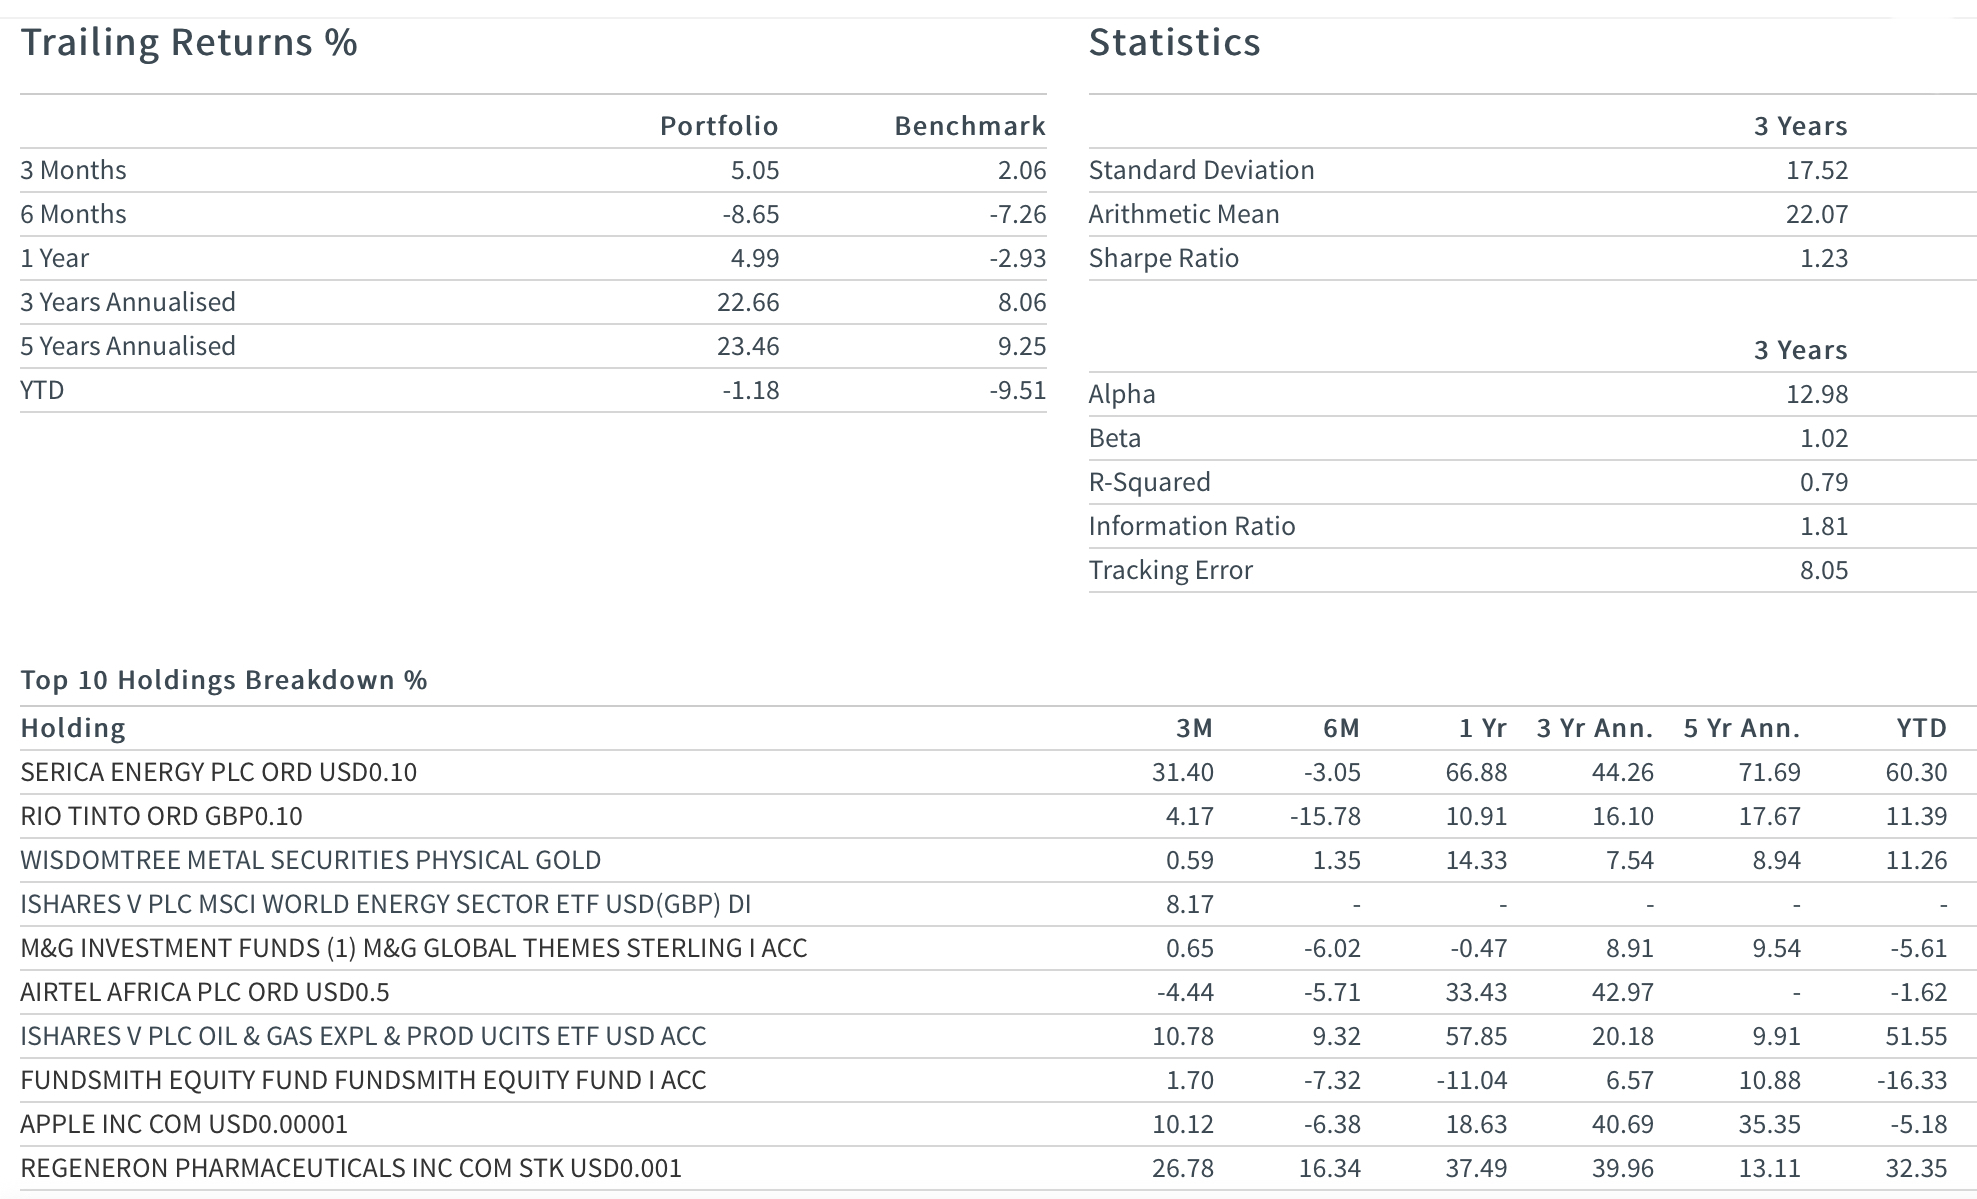Select ISHARES MSCI WORLD ENERGY SECTOR ETF holding

tap(386, 904)
